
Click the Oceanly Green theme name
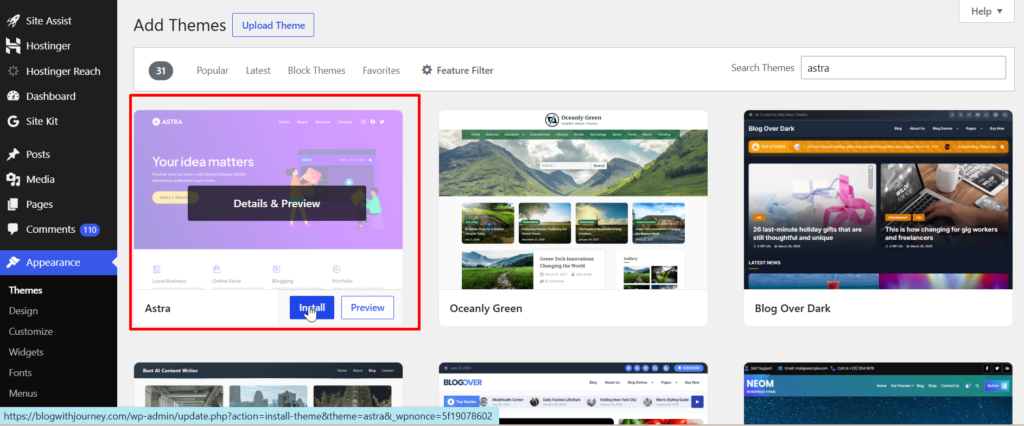coord(486,308)
